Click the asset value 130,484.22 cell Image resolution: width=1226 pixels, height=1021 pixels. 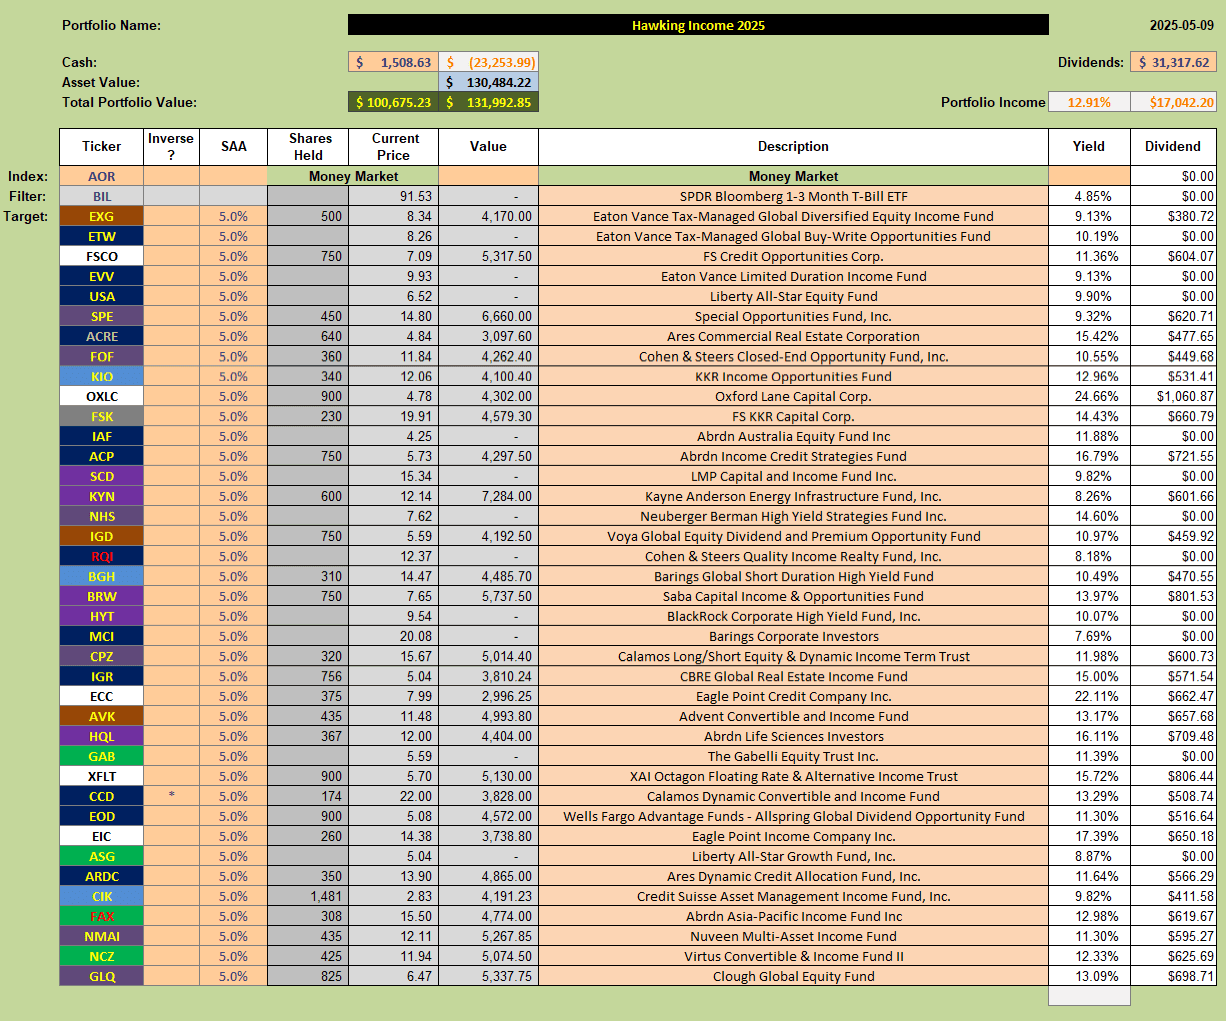pyautogui.click(x=488, y=82)
